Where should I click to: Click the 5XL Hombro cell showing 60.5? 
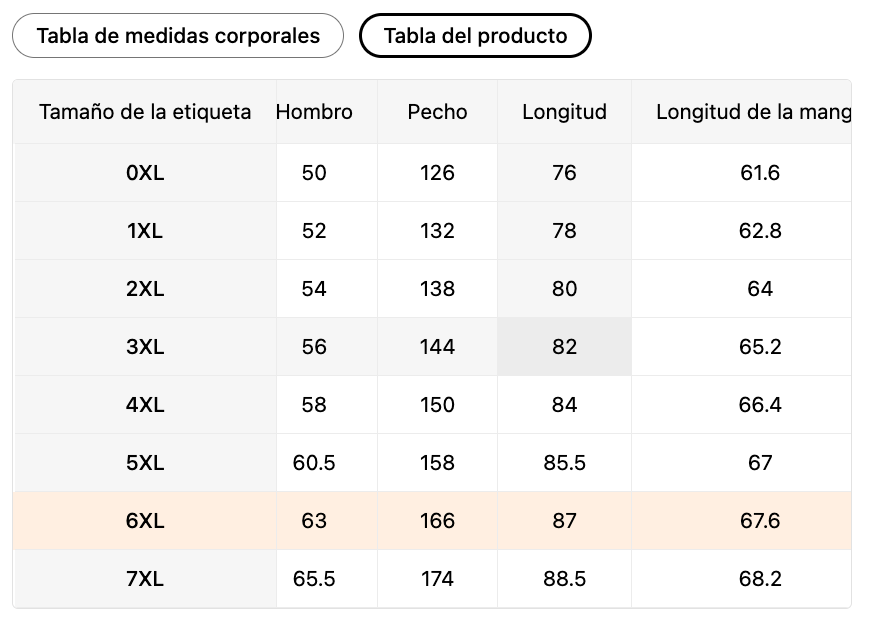[x=314, y=463]
